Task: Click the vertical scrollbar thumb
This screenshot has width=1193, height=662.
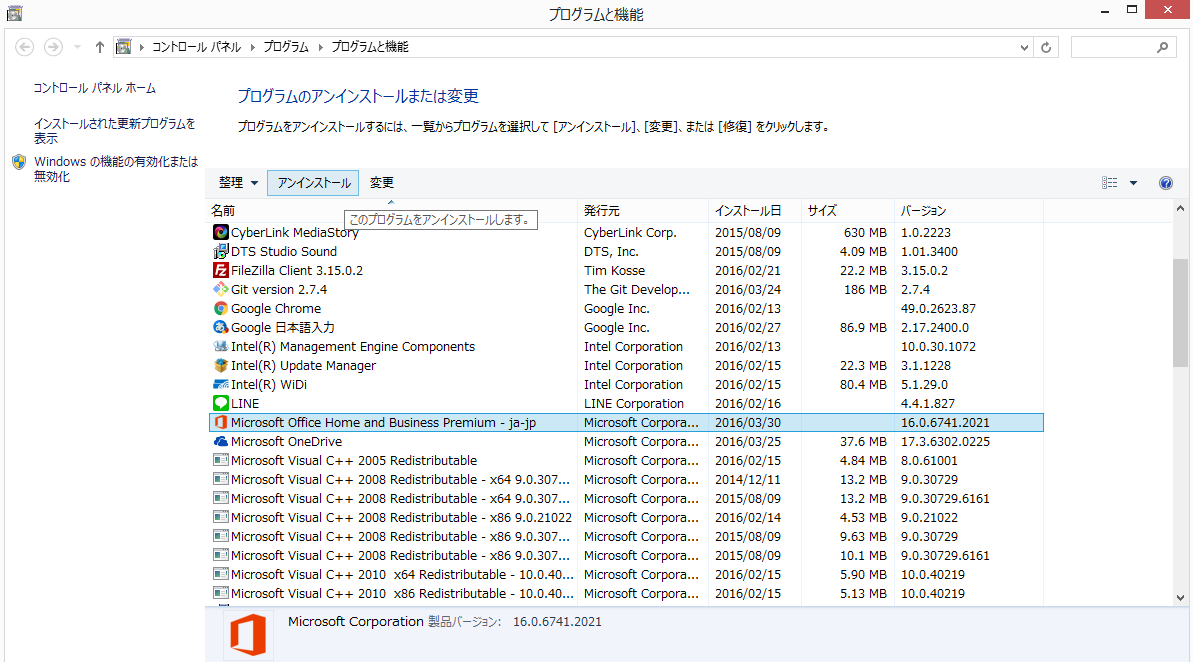Action: click(1180, 313)
